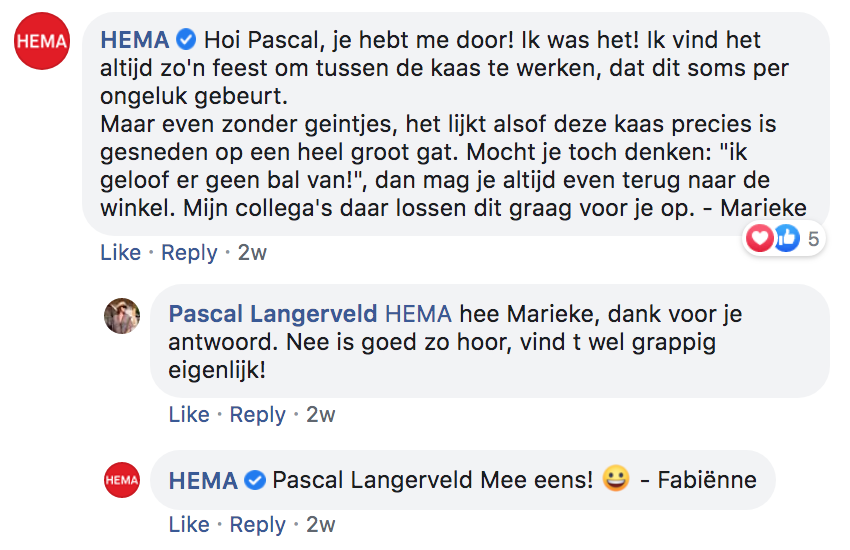
Task: Show the reaction count of 5
Action: tap(813, 239)
